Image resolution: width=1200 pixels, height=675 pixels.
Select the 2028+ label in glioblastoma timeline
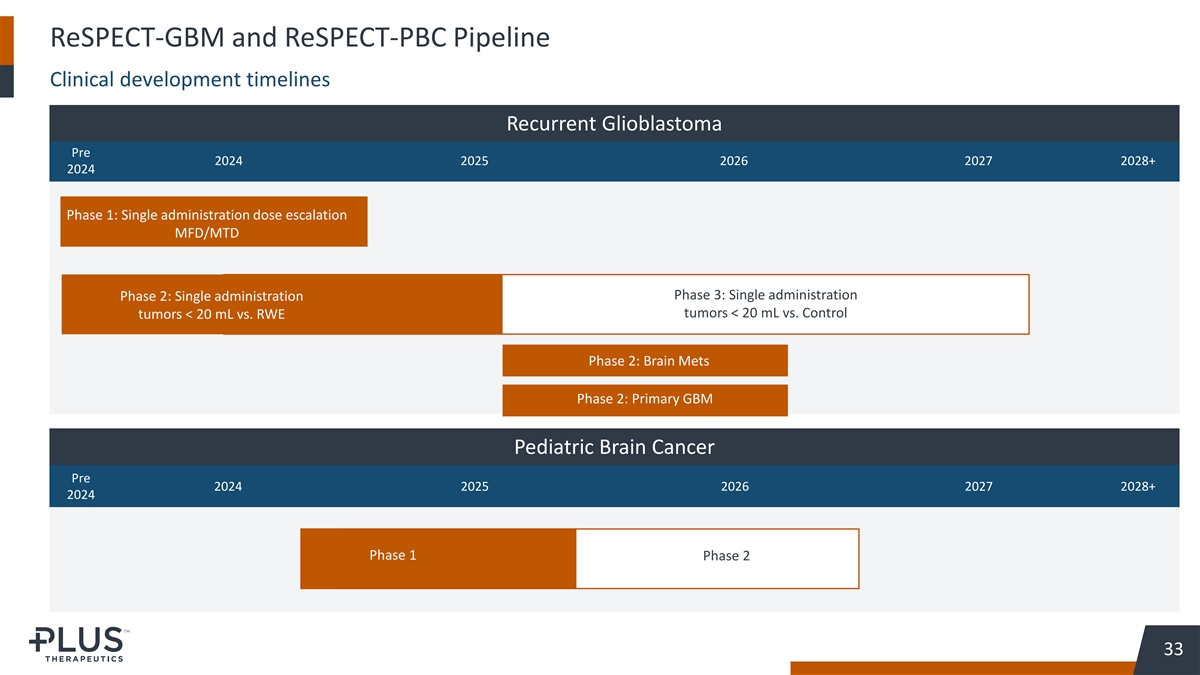1138,161
